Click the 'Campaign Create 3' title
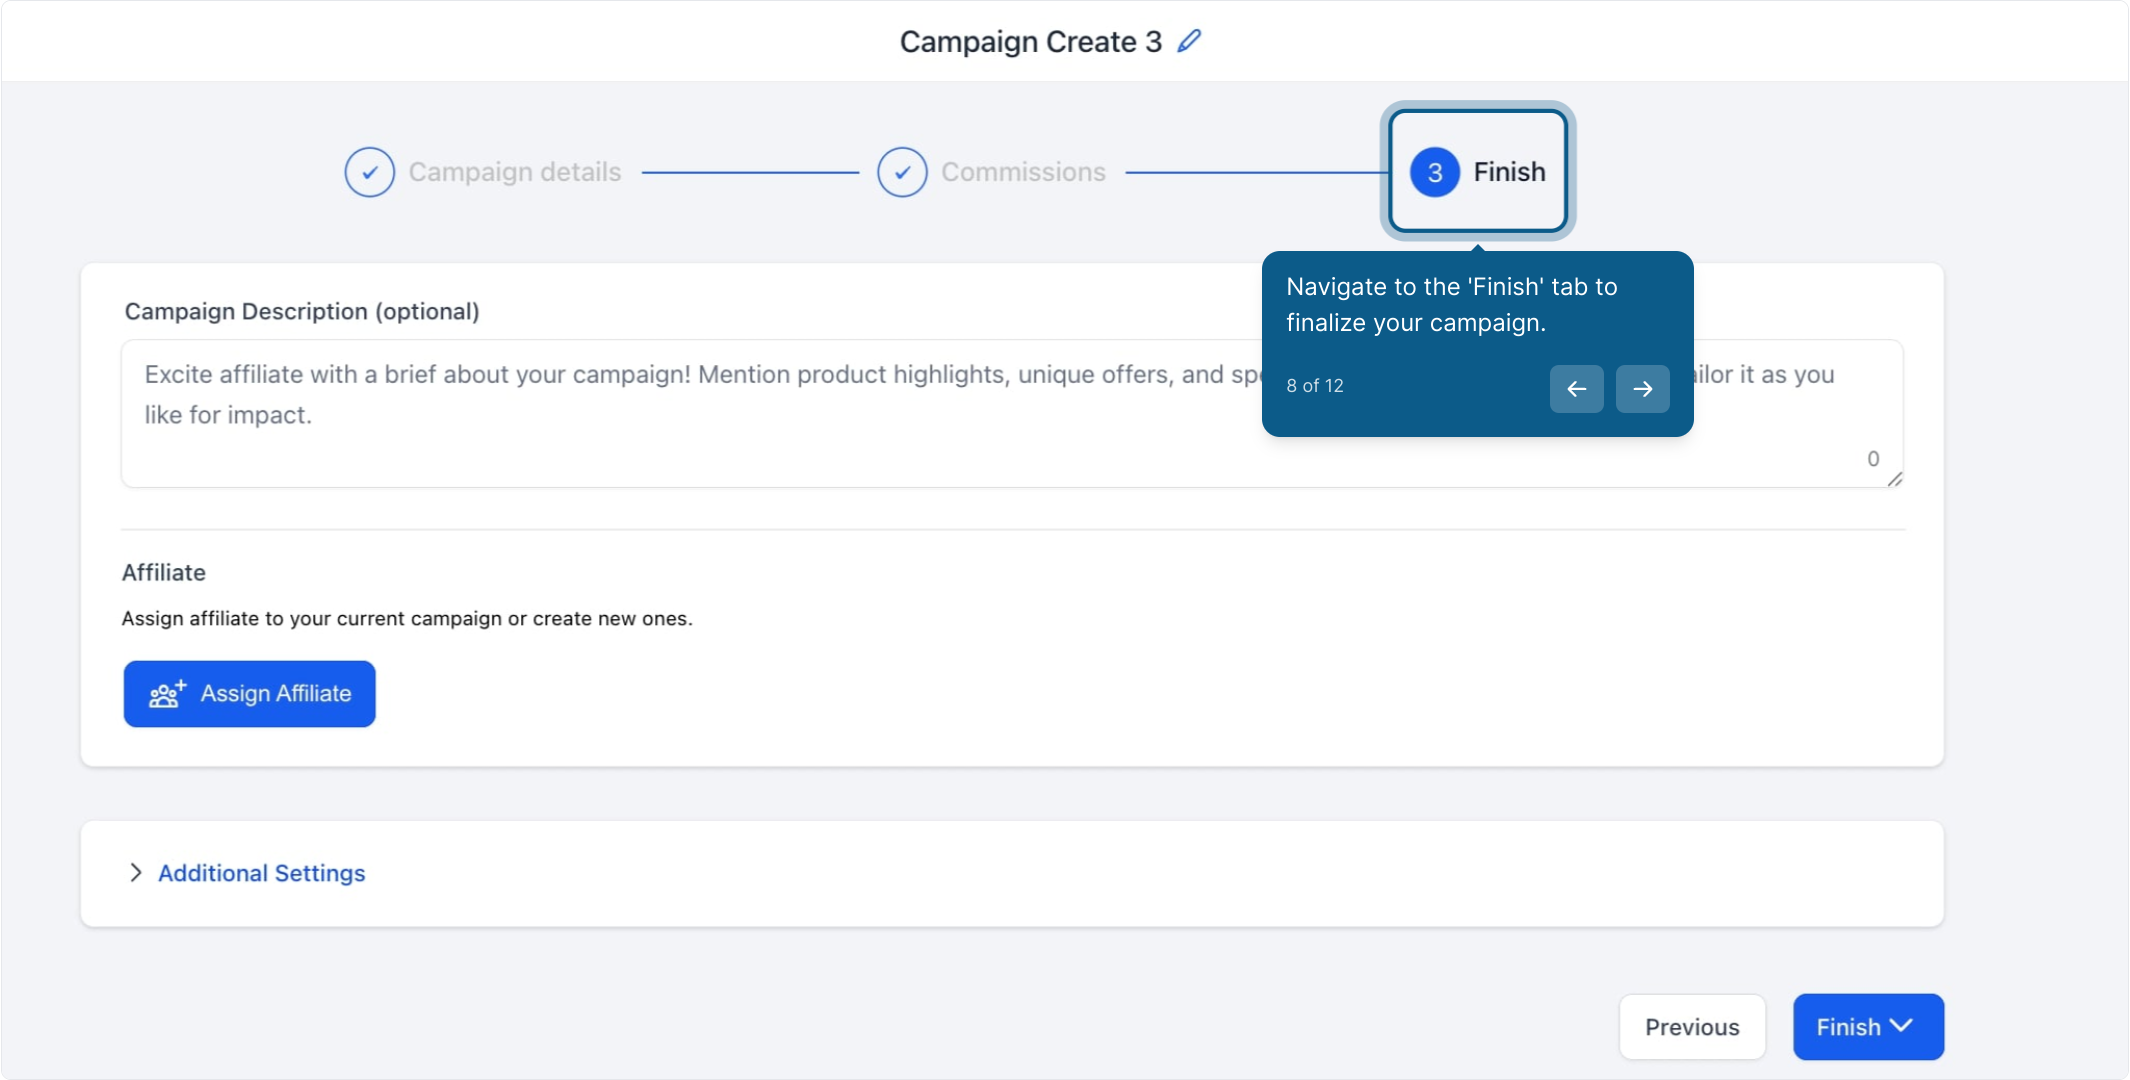Screen dimensions: 2130x1080 point(1031,42)
